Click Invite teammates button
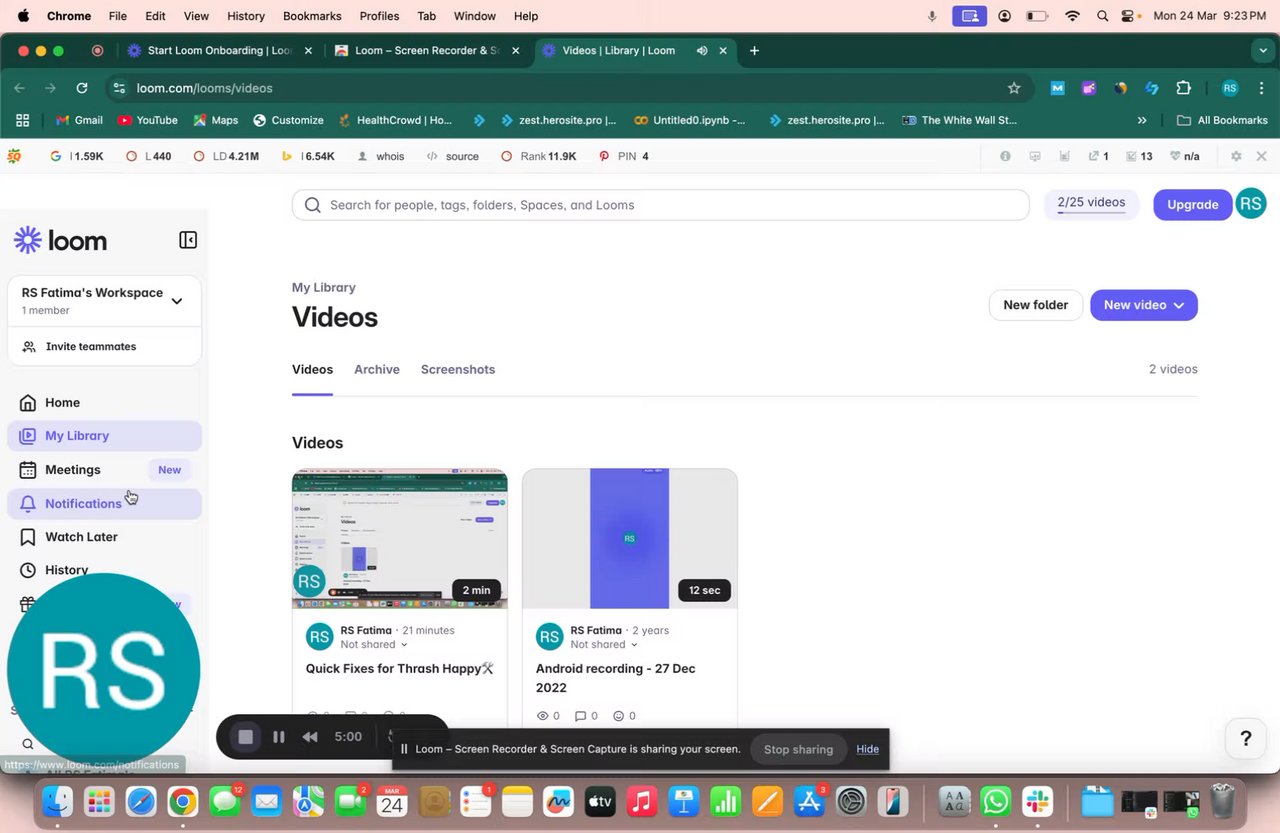1280x833 pixels. (104, 346)
